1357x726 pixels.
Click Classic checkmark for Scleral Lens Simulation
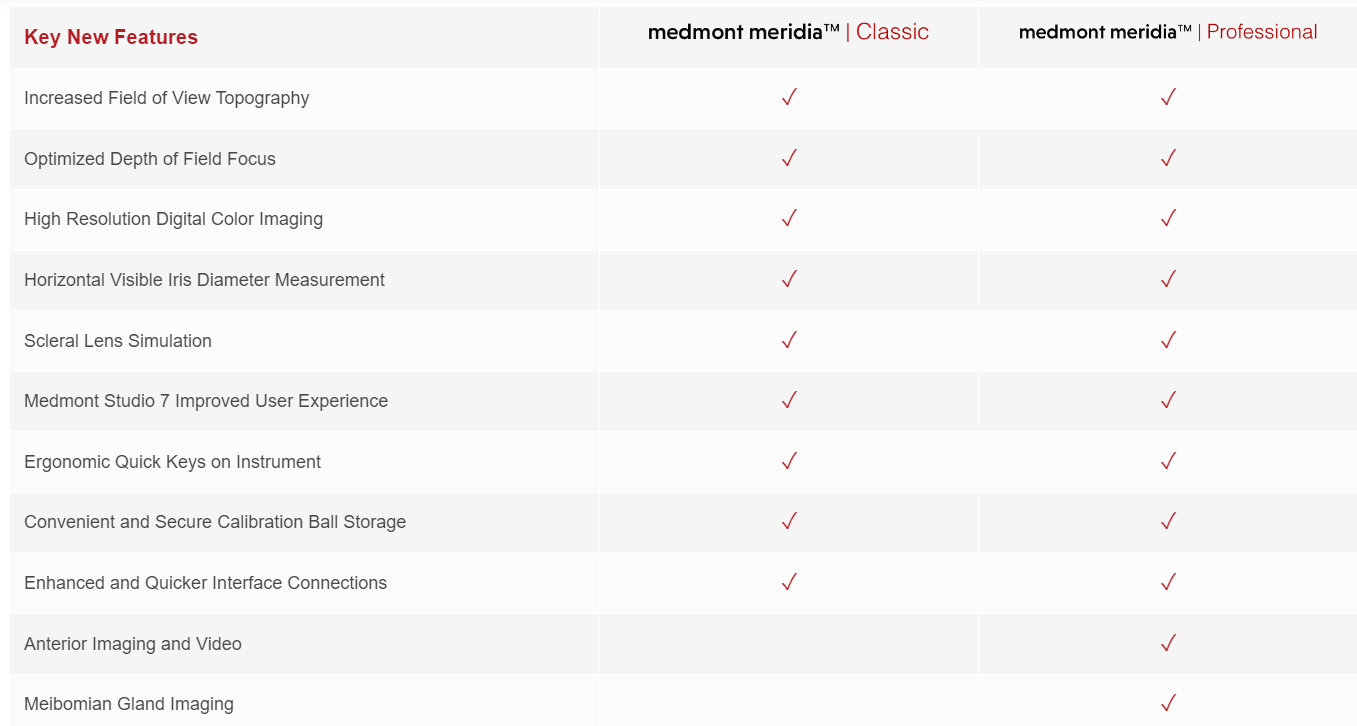789,340
